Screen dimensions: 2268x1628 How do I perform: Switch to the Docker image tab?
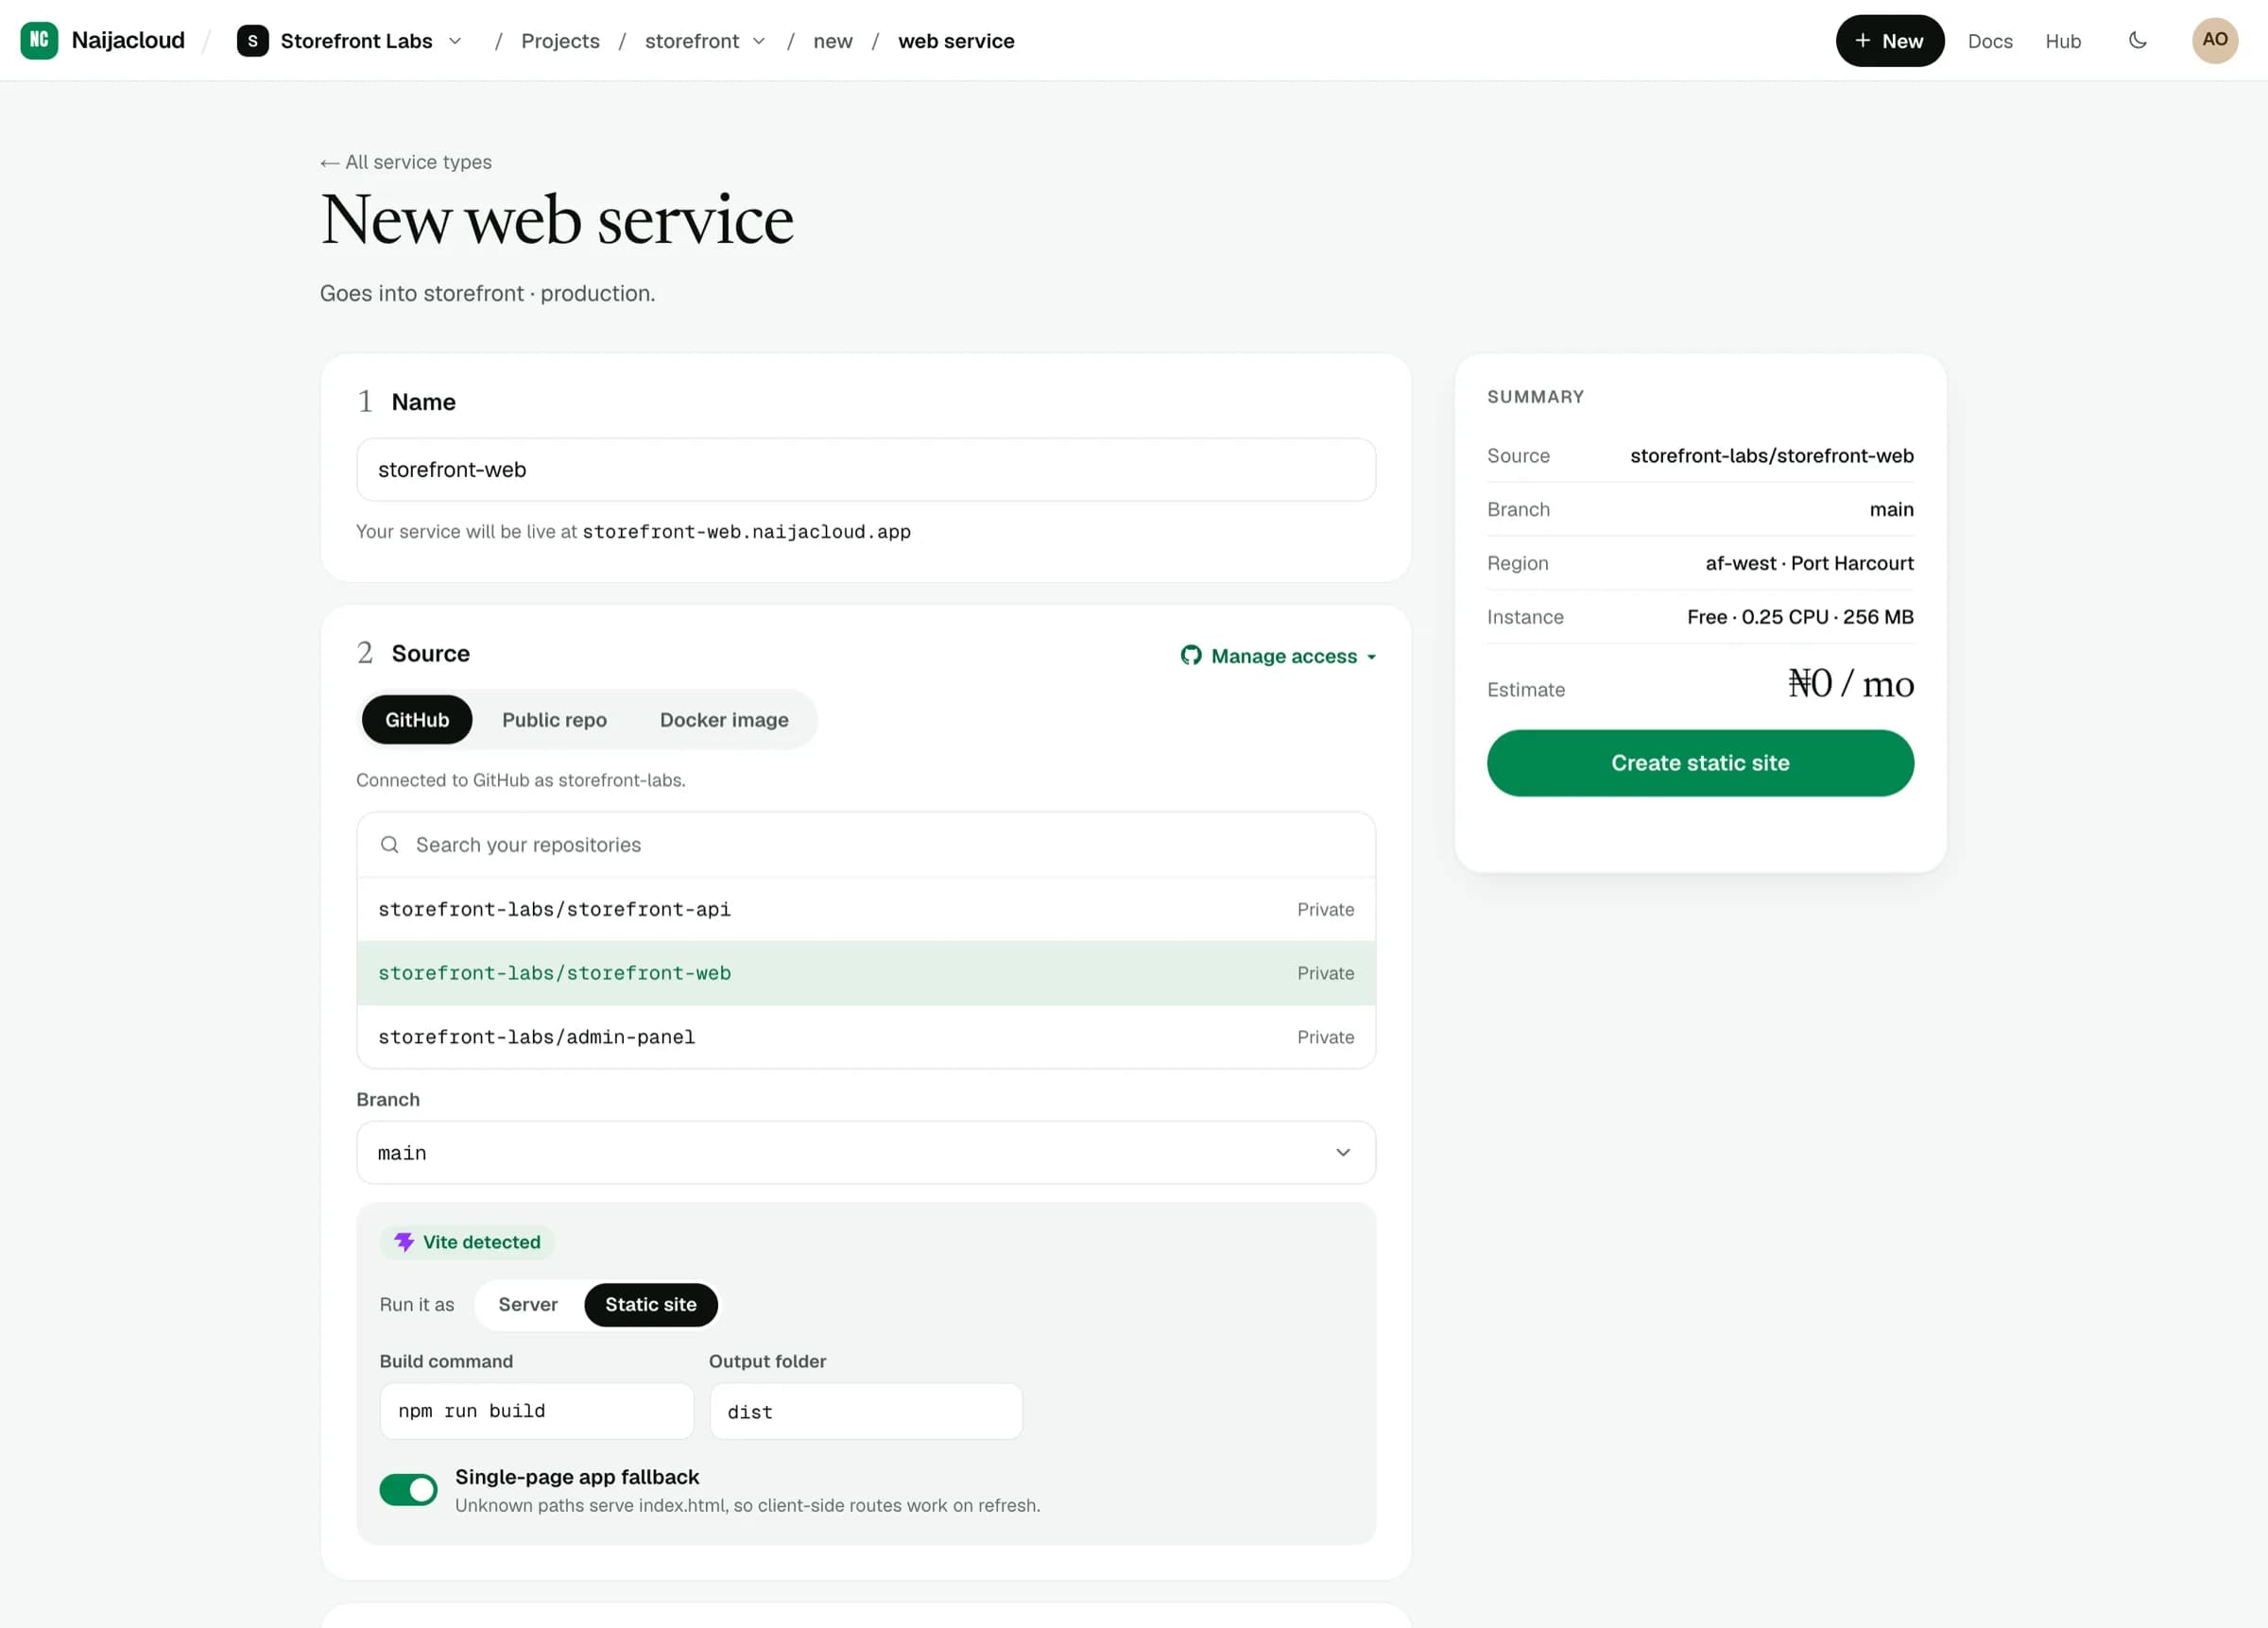[723, 719]
